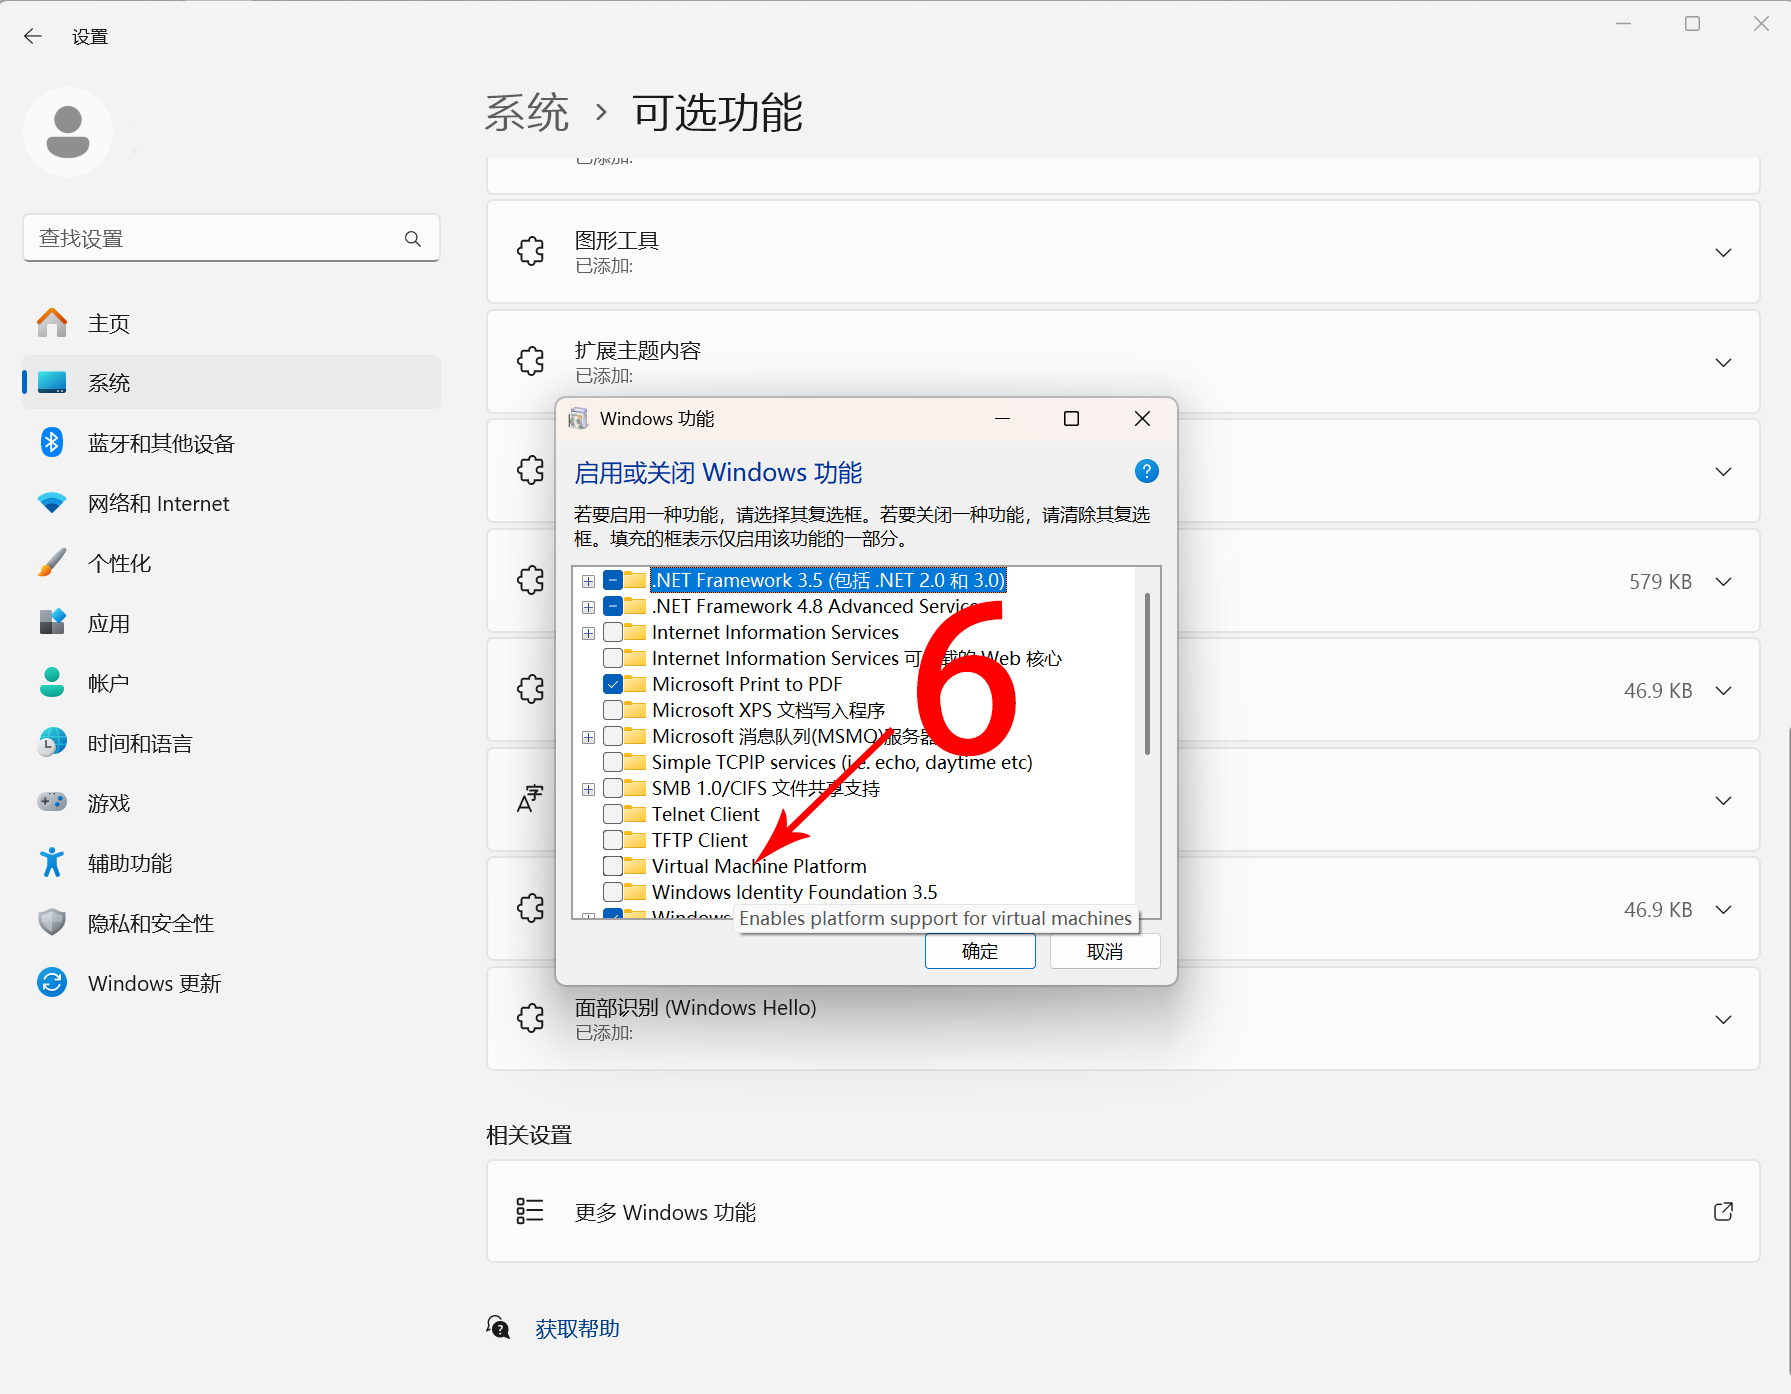Expand the 扩展主题内容 feature chevron
Image resolution: width=1791 pixels, height=1394 pixels.
coord(1723,362)
